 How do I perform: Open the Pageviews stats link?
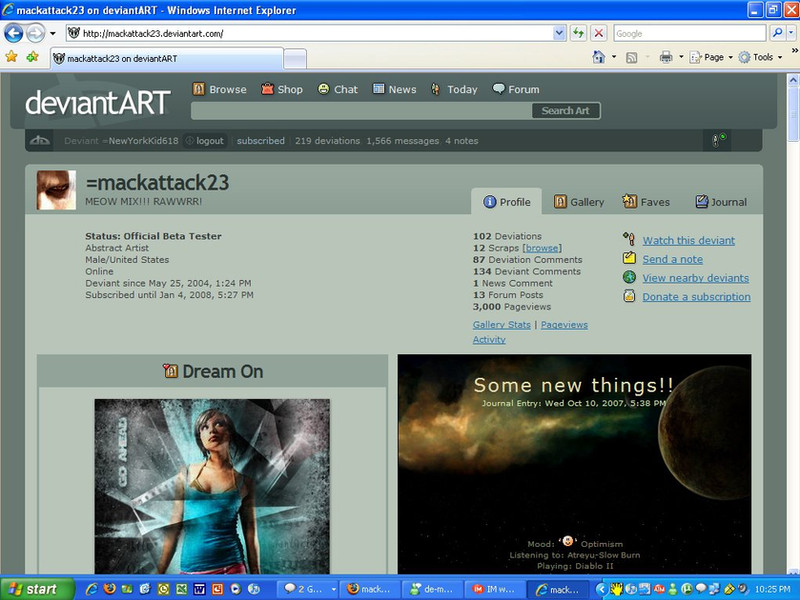[564, 324]
